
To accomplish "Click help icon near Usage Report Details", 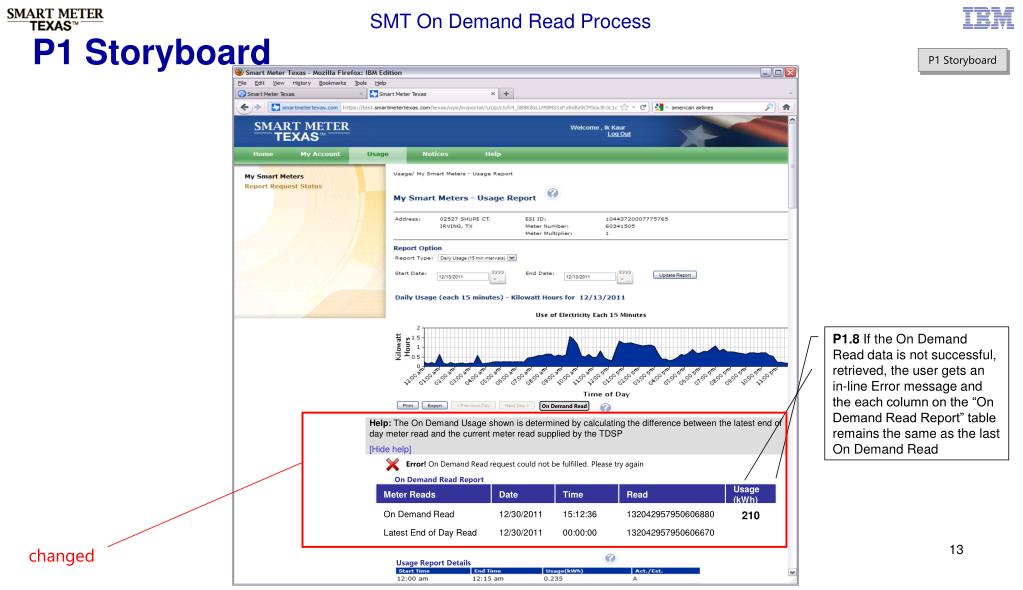I will (610, 558).
